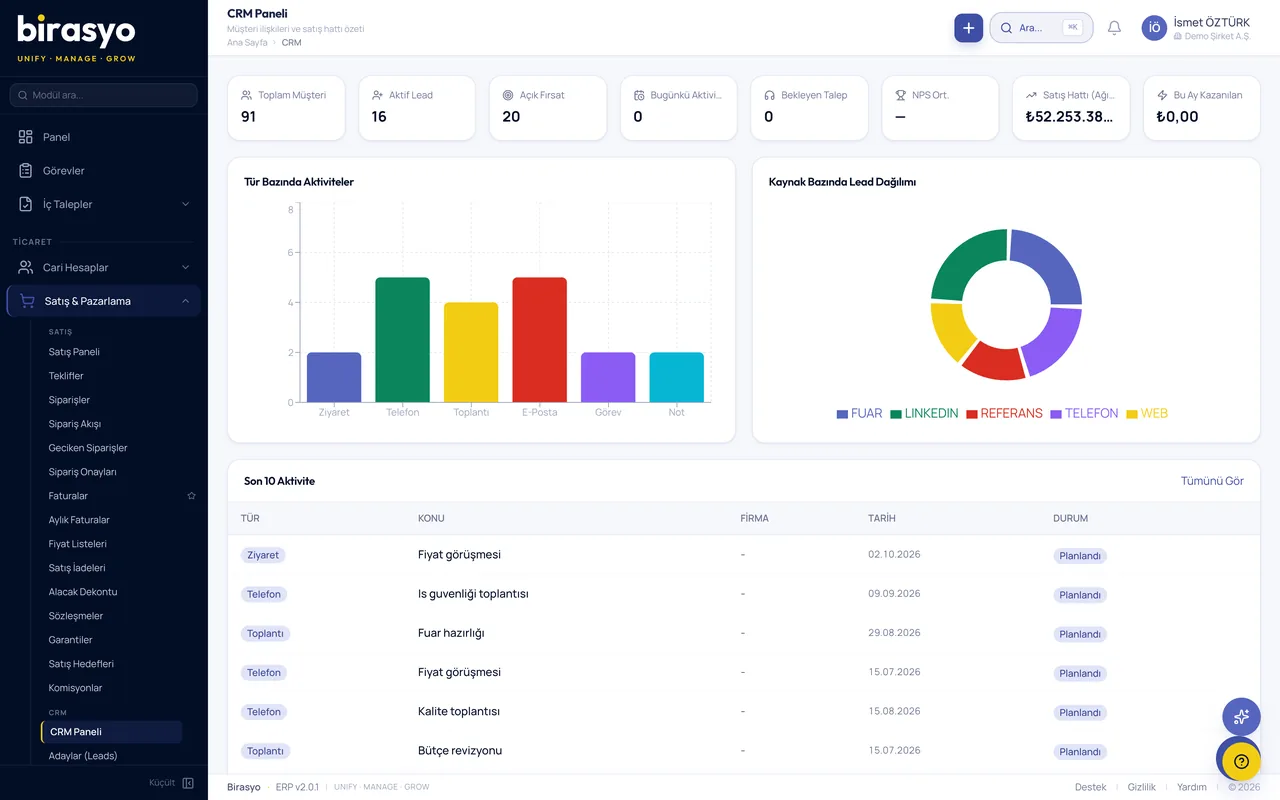Open the AI sparkle assistant button
The image size is (1280, 800).
click(x=1241, y=716)
